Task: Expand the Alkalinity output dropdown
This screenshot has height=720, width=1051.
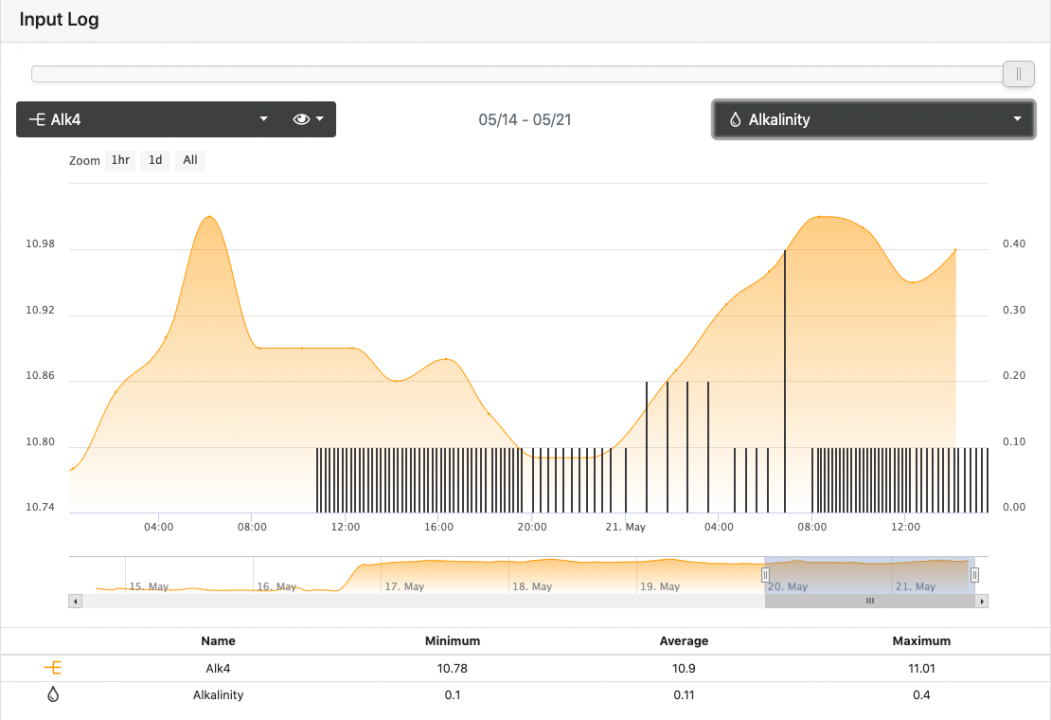Action: pyautogui.click(x=1017, y=119)
